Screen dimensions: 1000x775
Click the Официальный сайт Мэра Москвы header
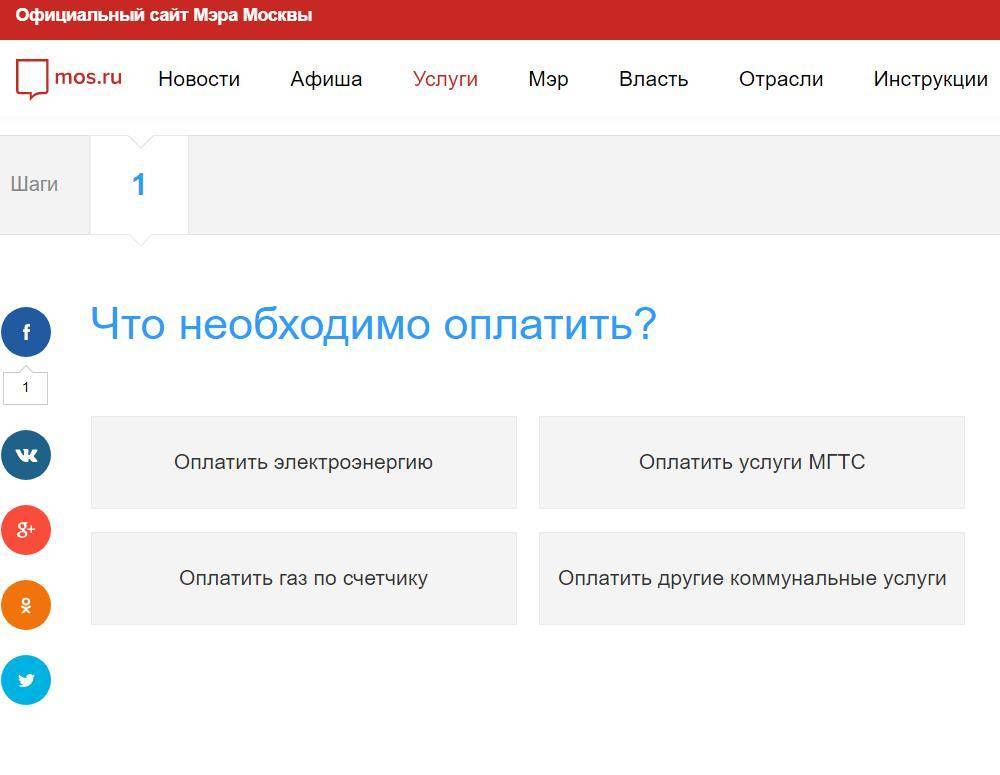pyautogui.click(x=164, y=16)
